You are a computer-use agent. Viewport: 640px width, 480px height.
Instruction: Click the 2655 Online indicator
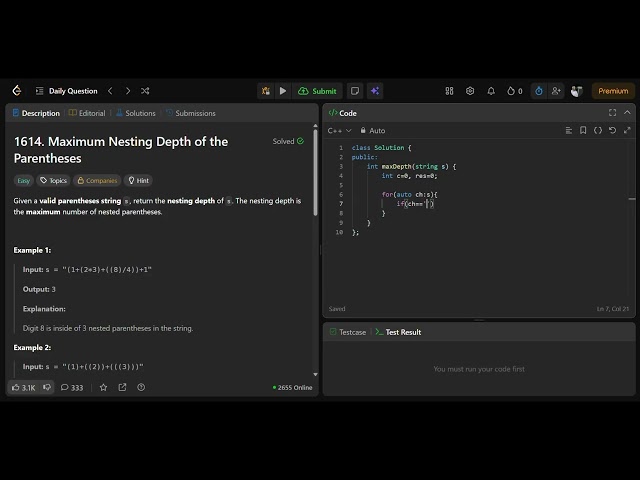click(292, 387)
